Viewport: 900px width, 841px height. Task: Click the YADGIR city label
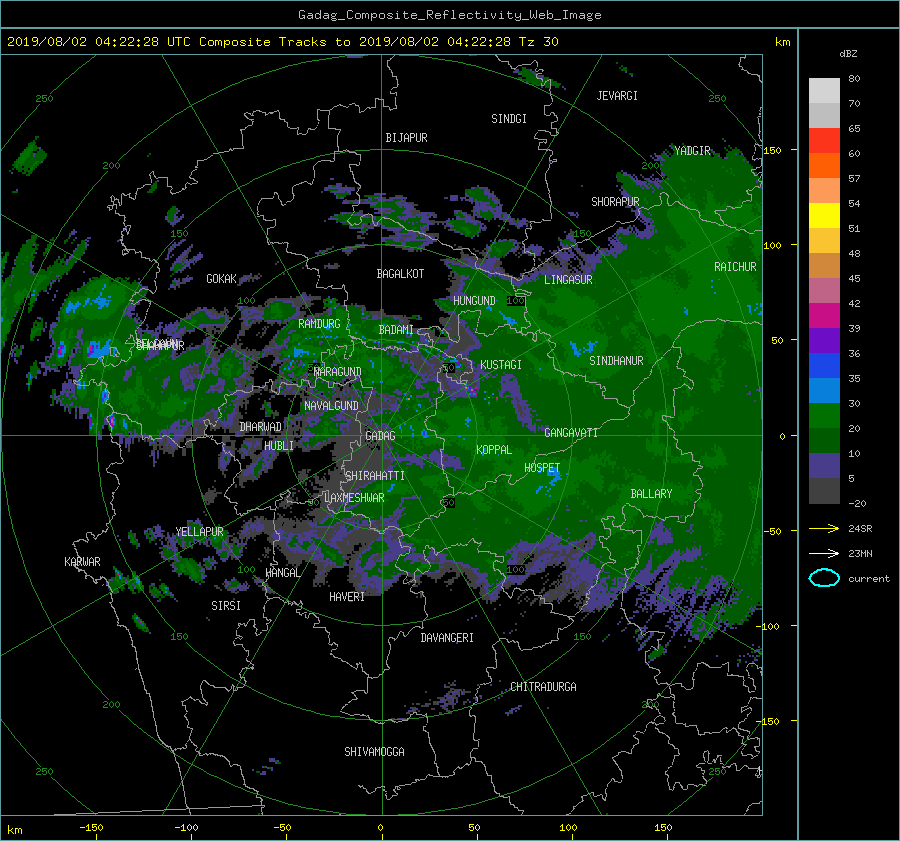pos(692,151)
